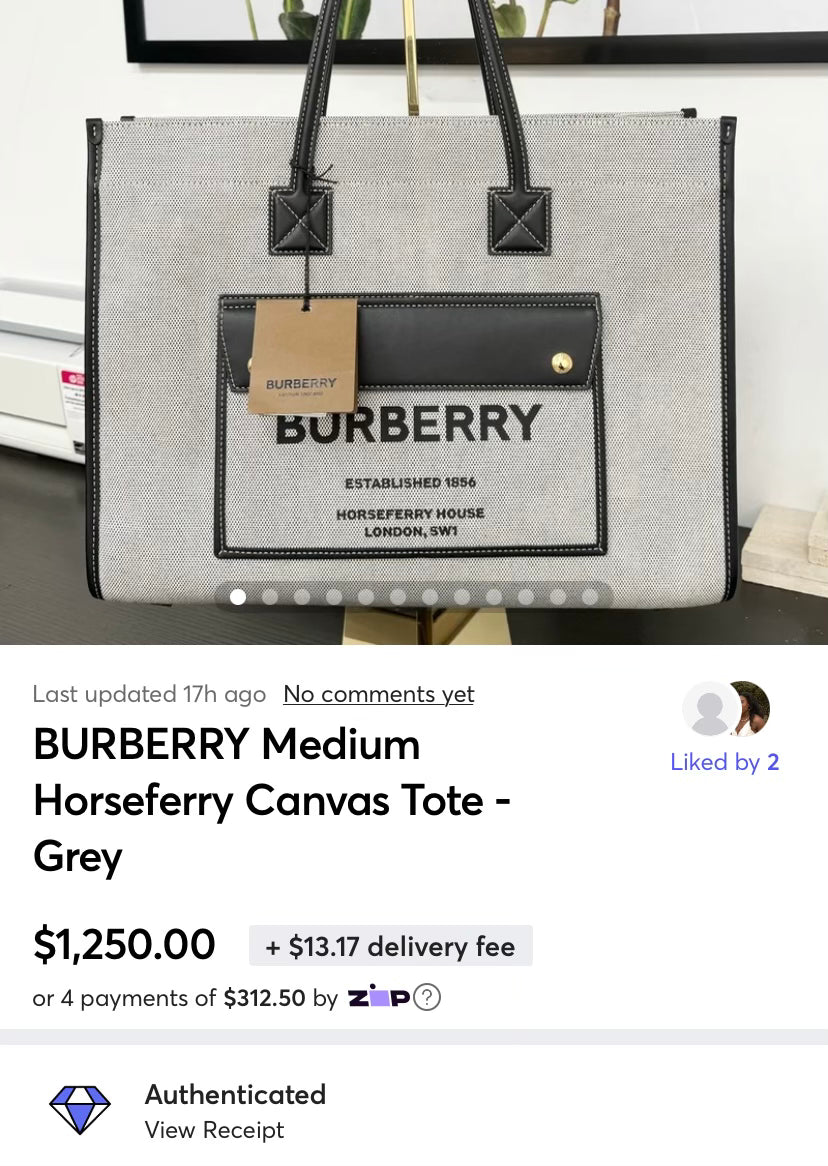The width and height of the screenshot is (828, 1166).
Task: Open the Burberry tote product photo
Action: 414,322
